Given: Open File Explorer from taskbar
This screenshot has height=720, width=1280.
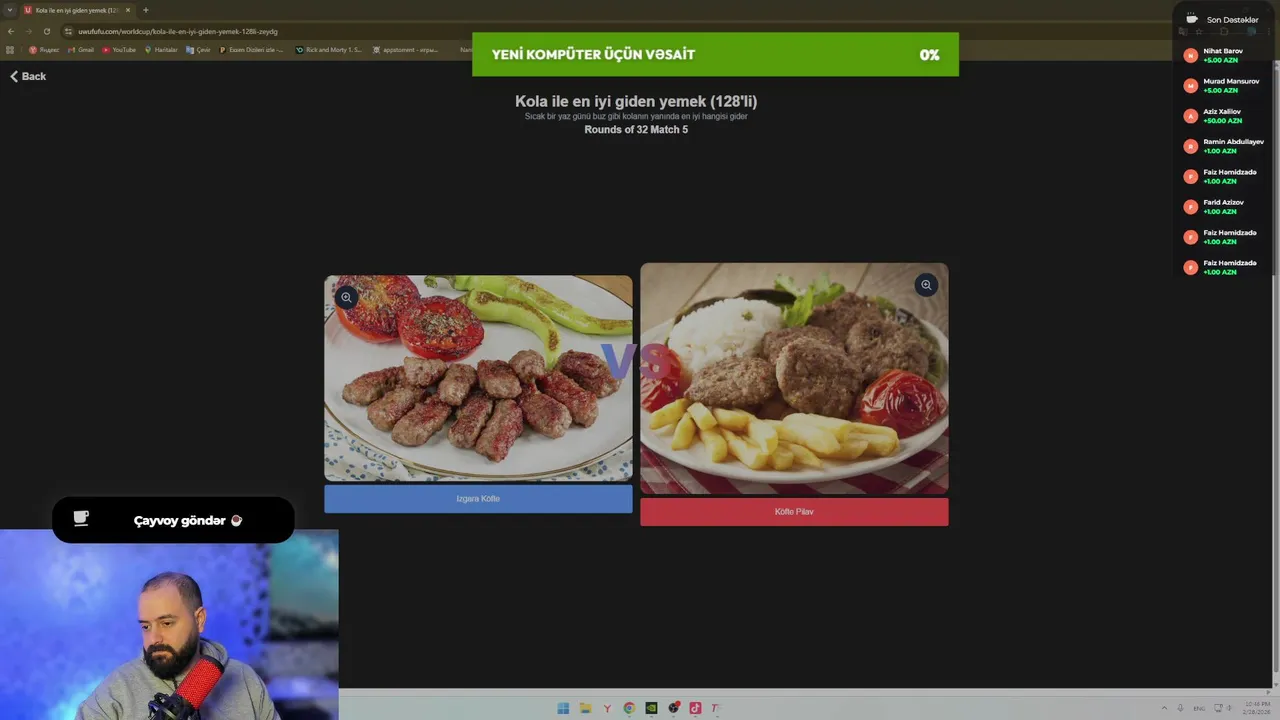Looking at the screenshot, I should pyautogui.click(x=585, y=708).
